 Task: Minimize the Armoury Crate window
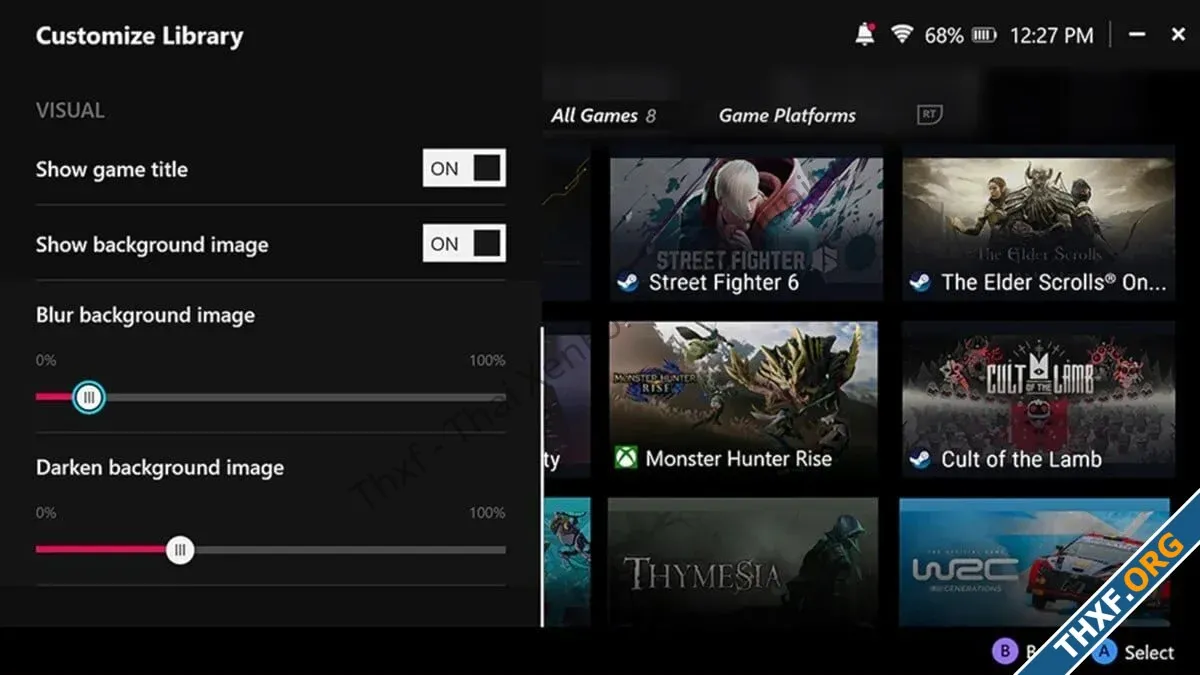[1137, 35]
